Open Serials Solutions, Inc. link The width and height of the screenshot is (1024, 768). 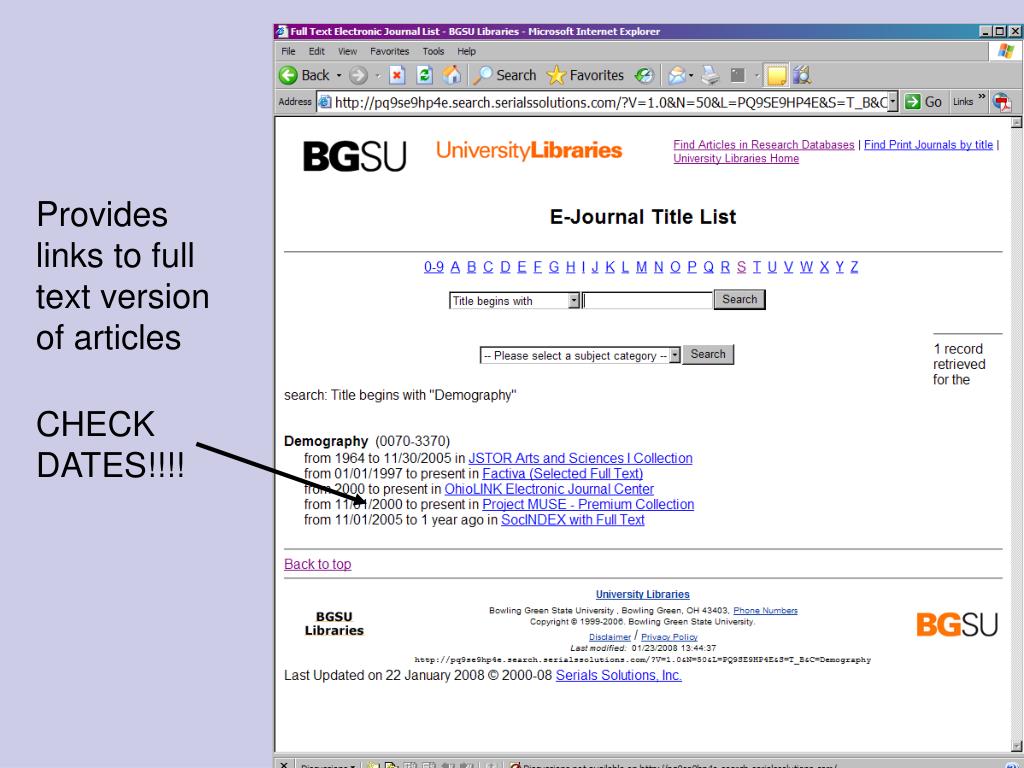tap(618, 676)
